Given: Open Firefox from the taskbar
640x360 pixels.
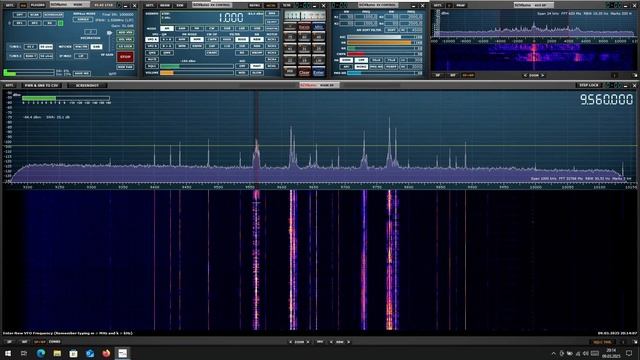Looking at the screenshot, I should (106, 353).
